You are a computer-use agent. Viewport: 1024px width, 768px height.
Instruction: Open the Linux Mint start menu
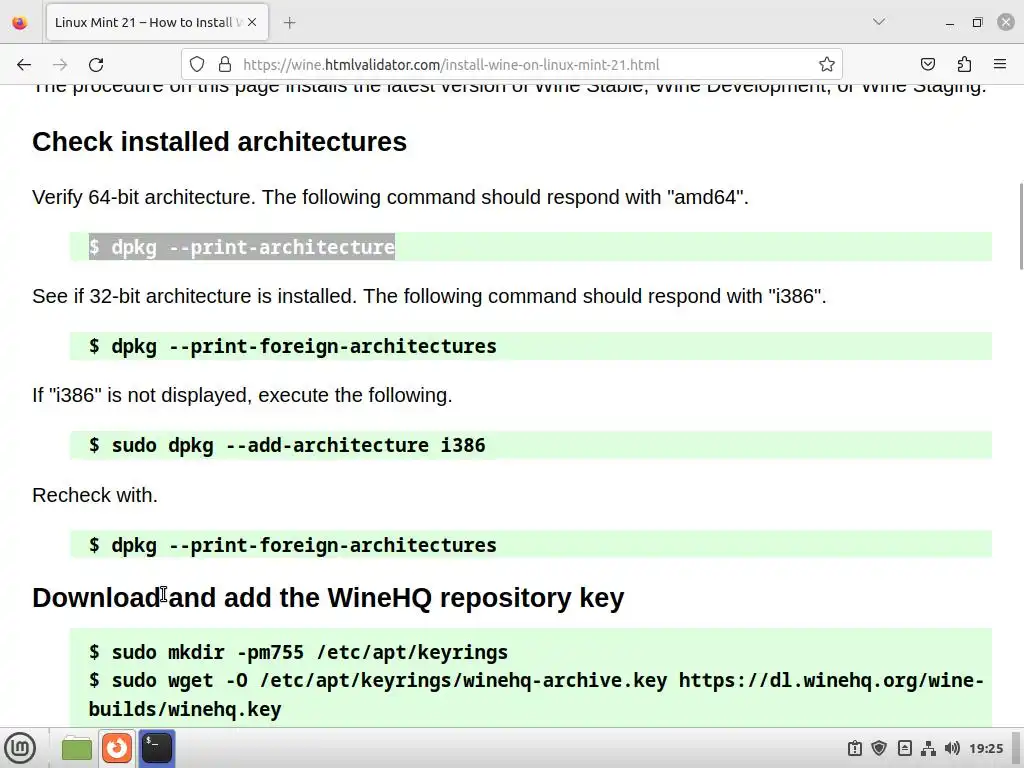(x=20, y=747)
